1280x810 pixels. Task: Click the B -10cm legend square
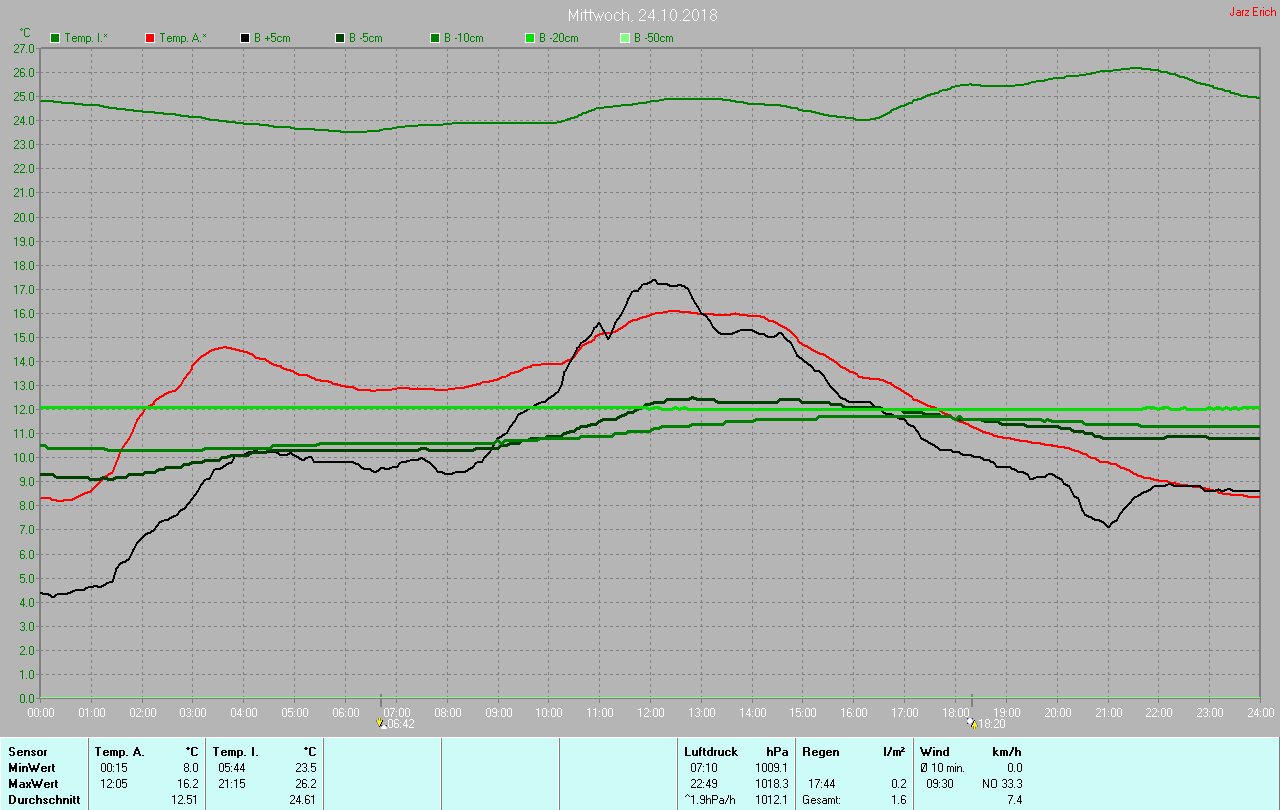tap(435, 38)
